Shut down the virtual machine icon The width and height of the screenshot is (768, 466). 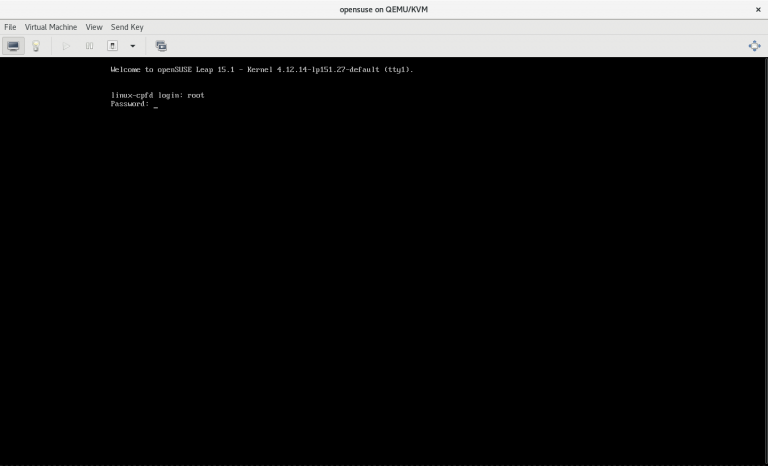tap(113, 46)
